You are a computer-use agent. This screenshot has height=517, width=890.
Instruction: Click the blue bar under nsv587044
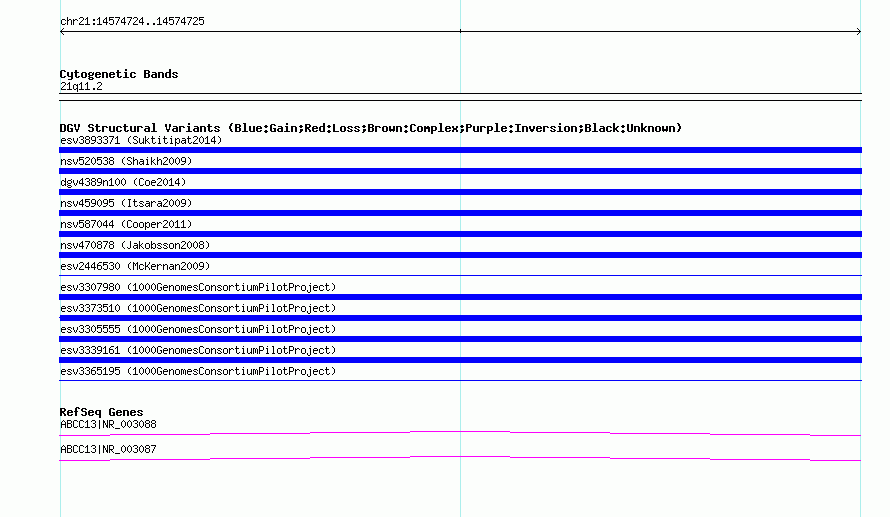[x=460, y=234]
